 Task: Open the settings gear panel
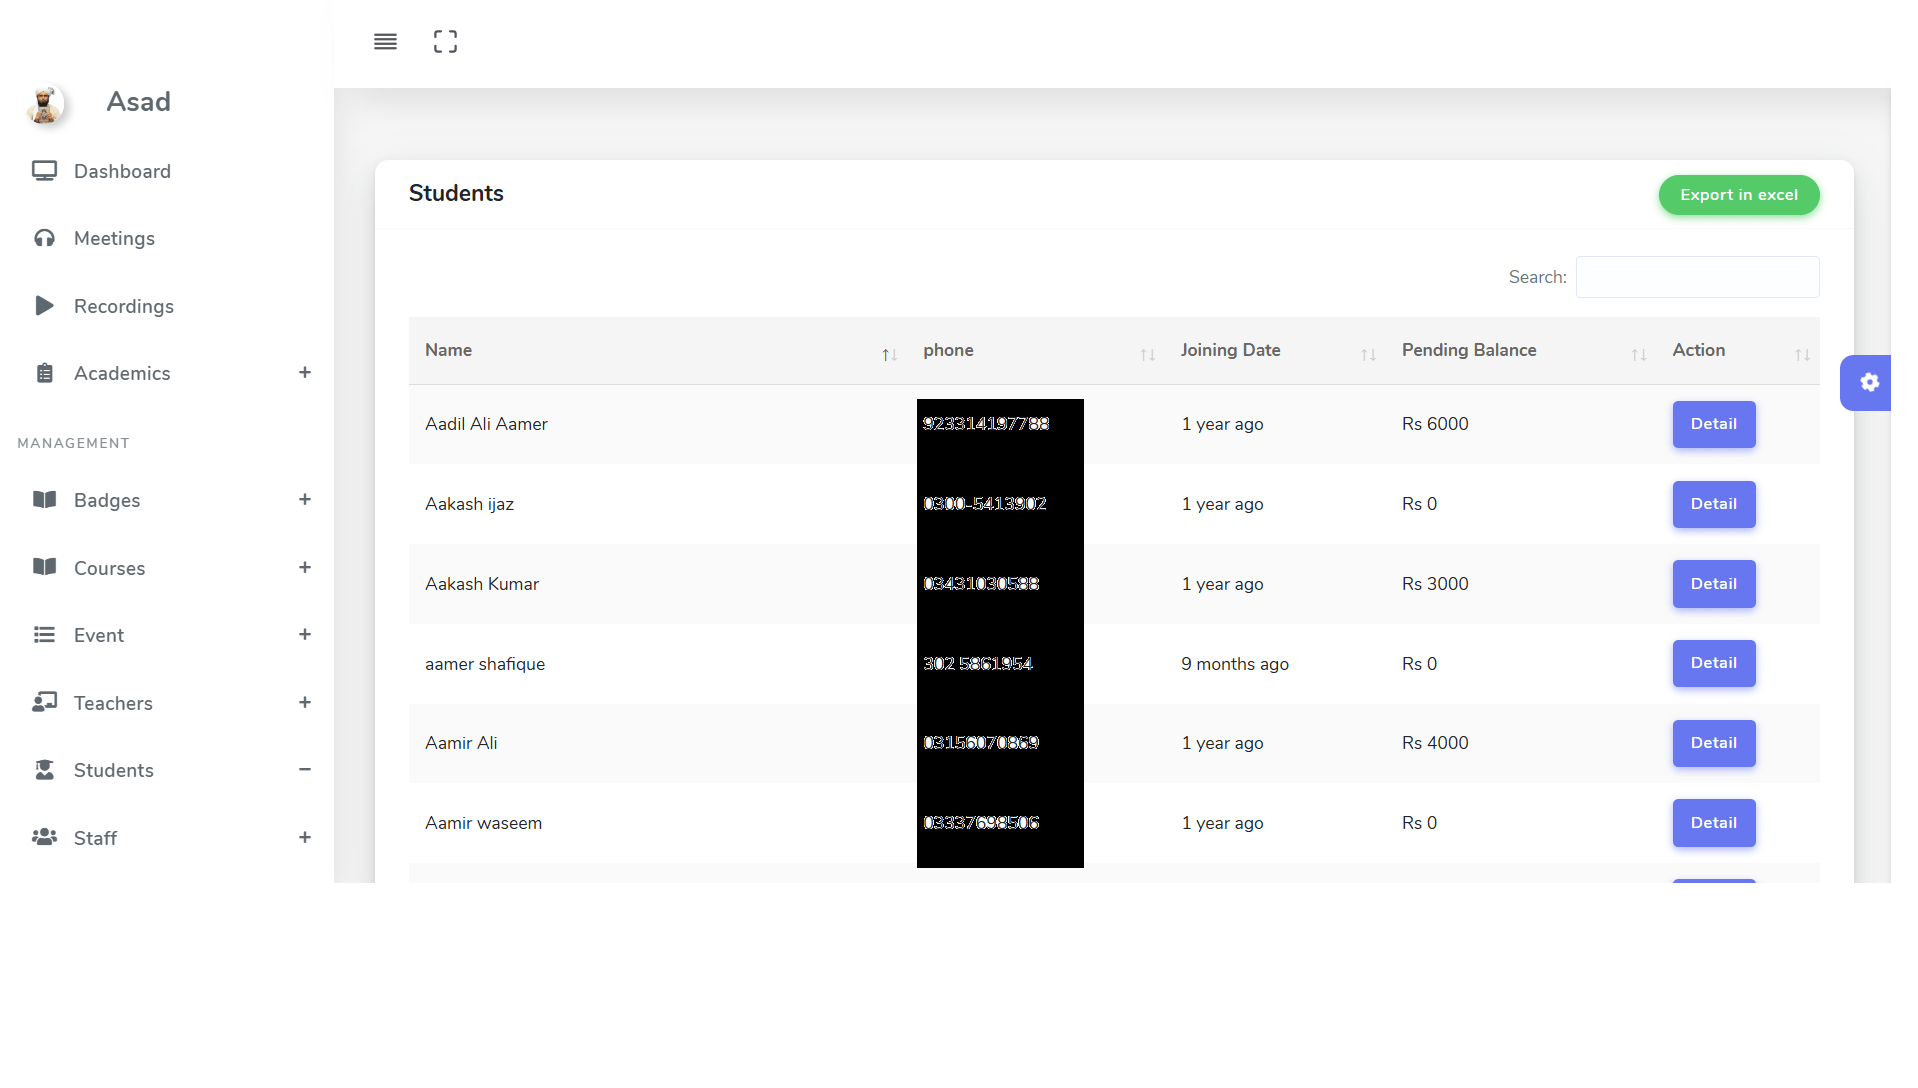pos(1869,383)
